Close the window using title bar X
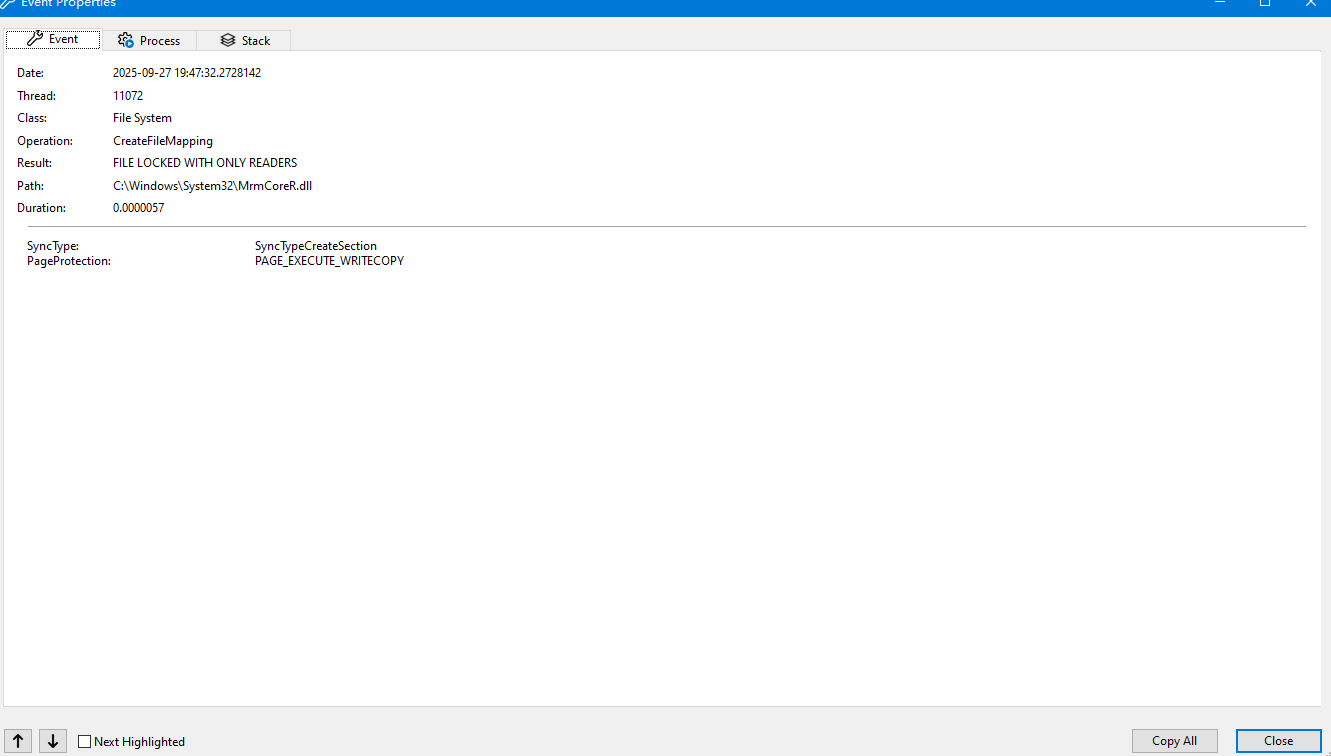The width and height of the screenshot is (1331, 756). pyautogui.click(x=1310, y=3)
